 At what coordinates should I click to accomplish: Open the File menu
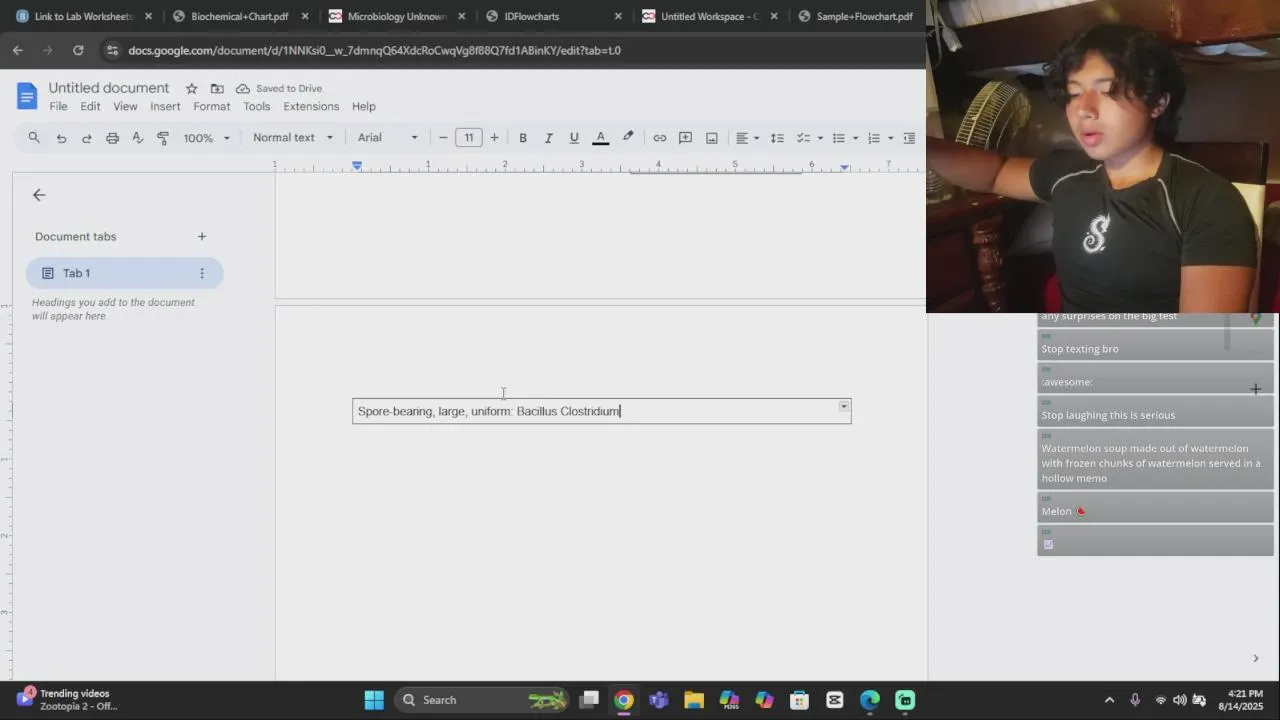(x=59, y=106)
